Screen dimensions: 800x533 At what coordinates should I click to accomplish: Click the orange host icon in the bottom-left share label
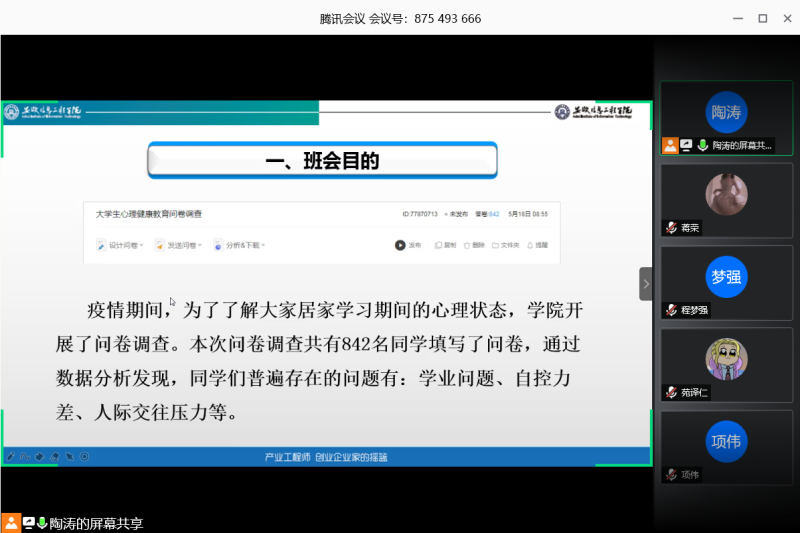point(11,523)
